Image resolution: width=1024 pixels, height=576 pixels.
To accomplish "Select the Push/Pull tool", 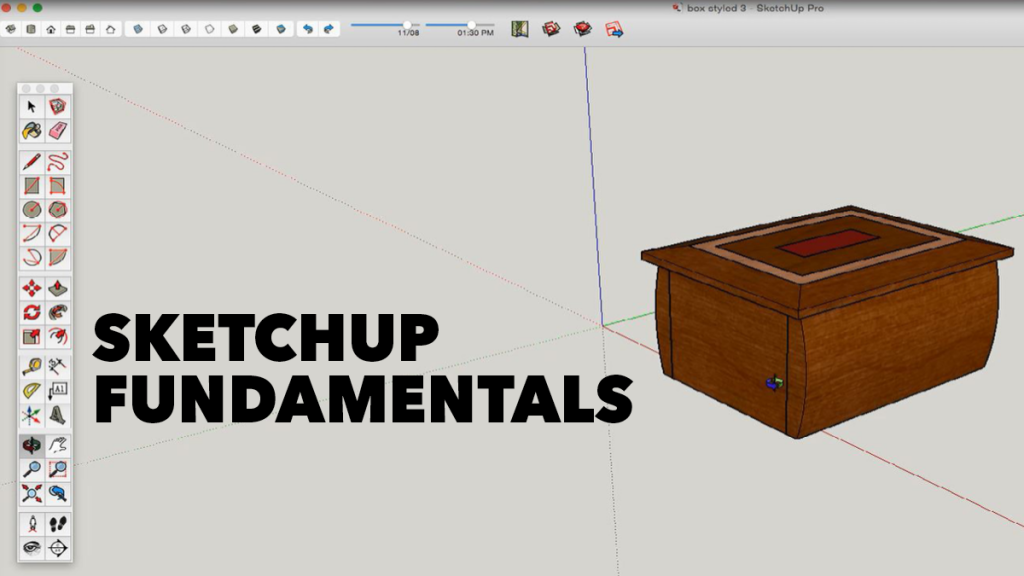I will point(57,288).
